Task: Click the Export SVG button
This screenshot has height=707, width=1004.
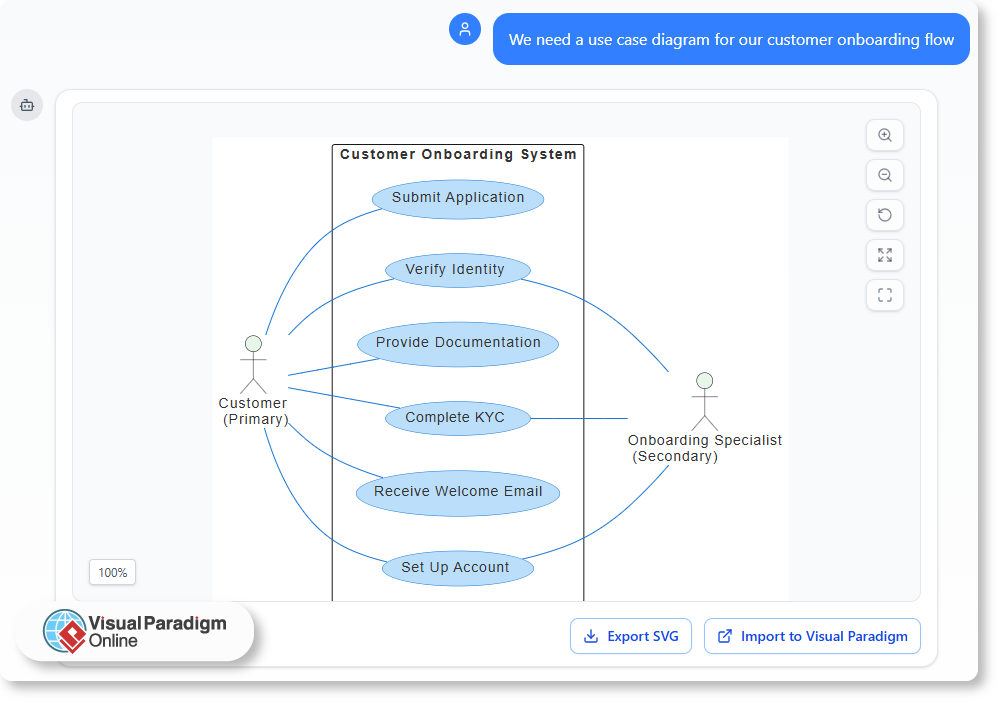Action: pyautogui.click(x=631, y=636)
